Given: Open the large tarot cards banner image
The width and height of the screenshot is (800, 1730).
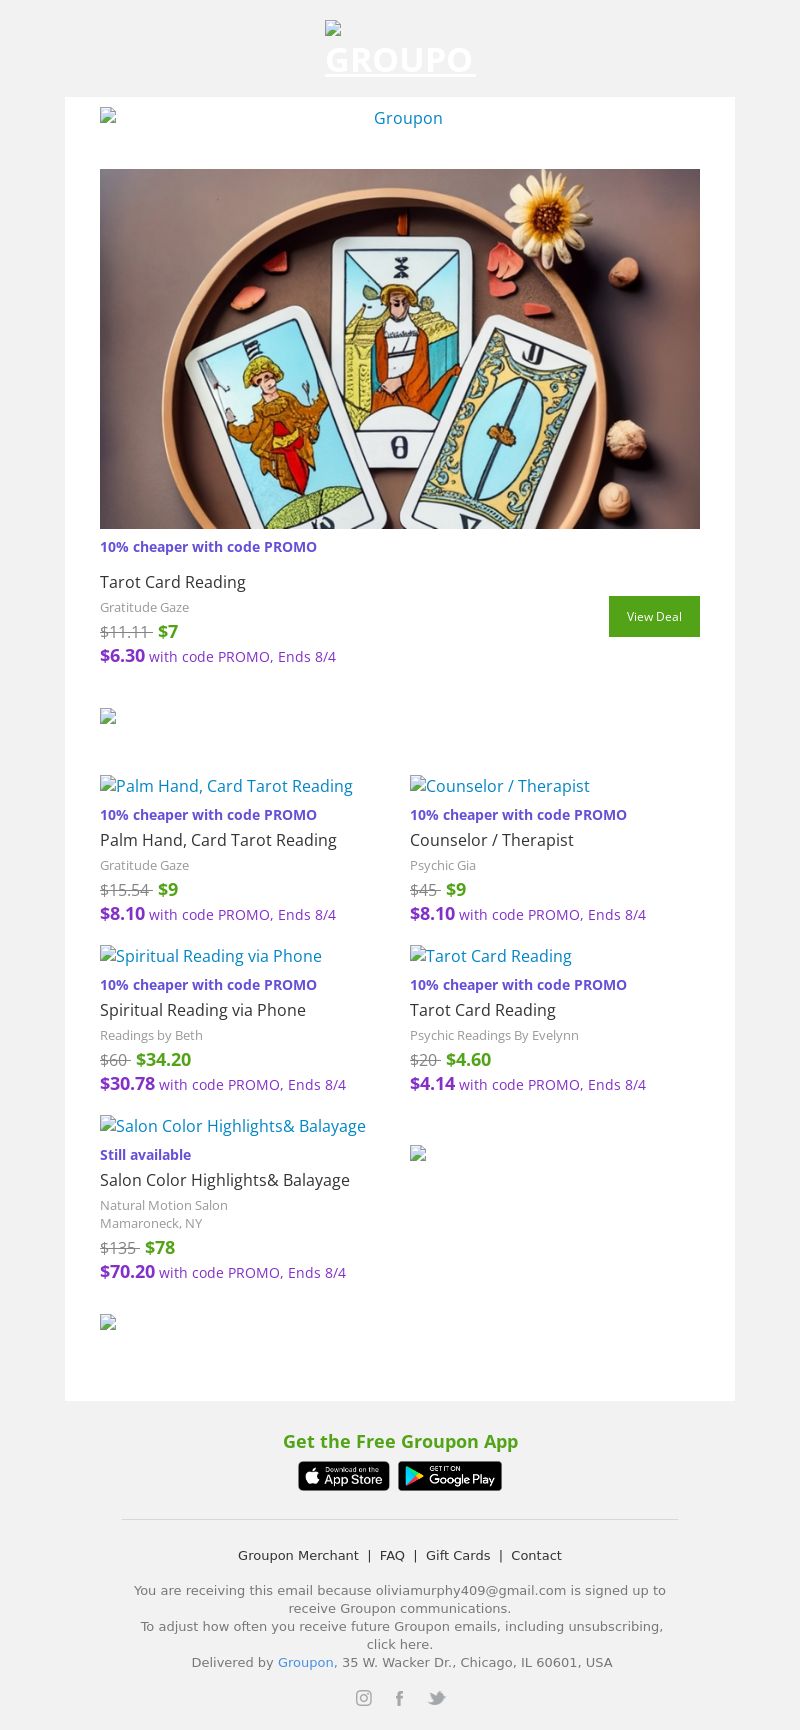Looking at the screenshot, I should tap(400, 348).
